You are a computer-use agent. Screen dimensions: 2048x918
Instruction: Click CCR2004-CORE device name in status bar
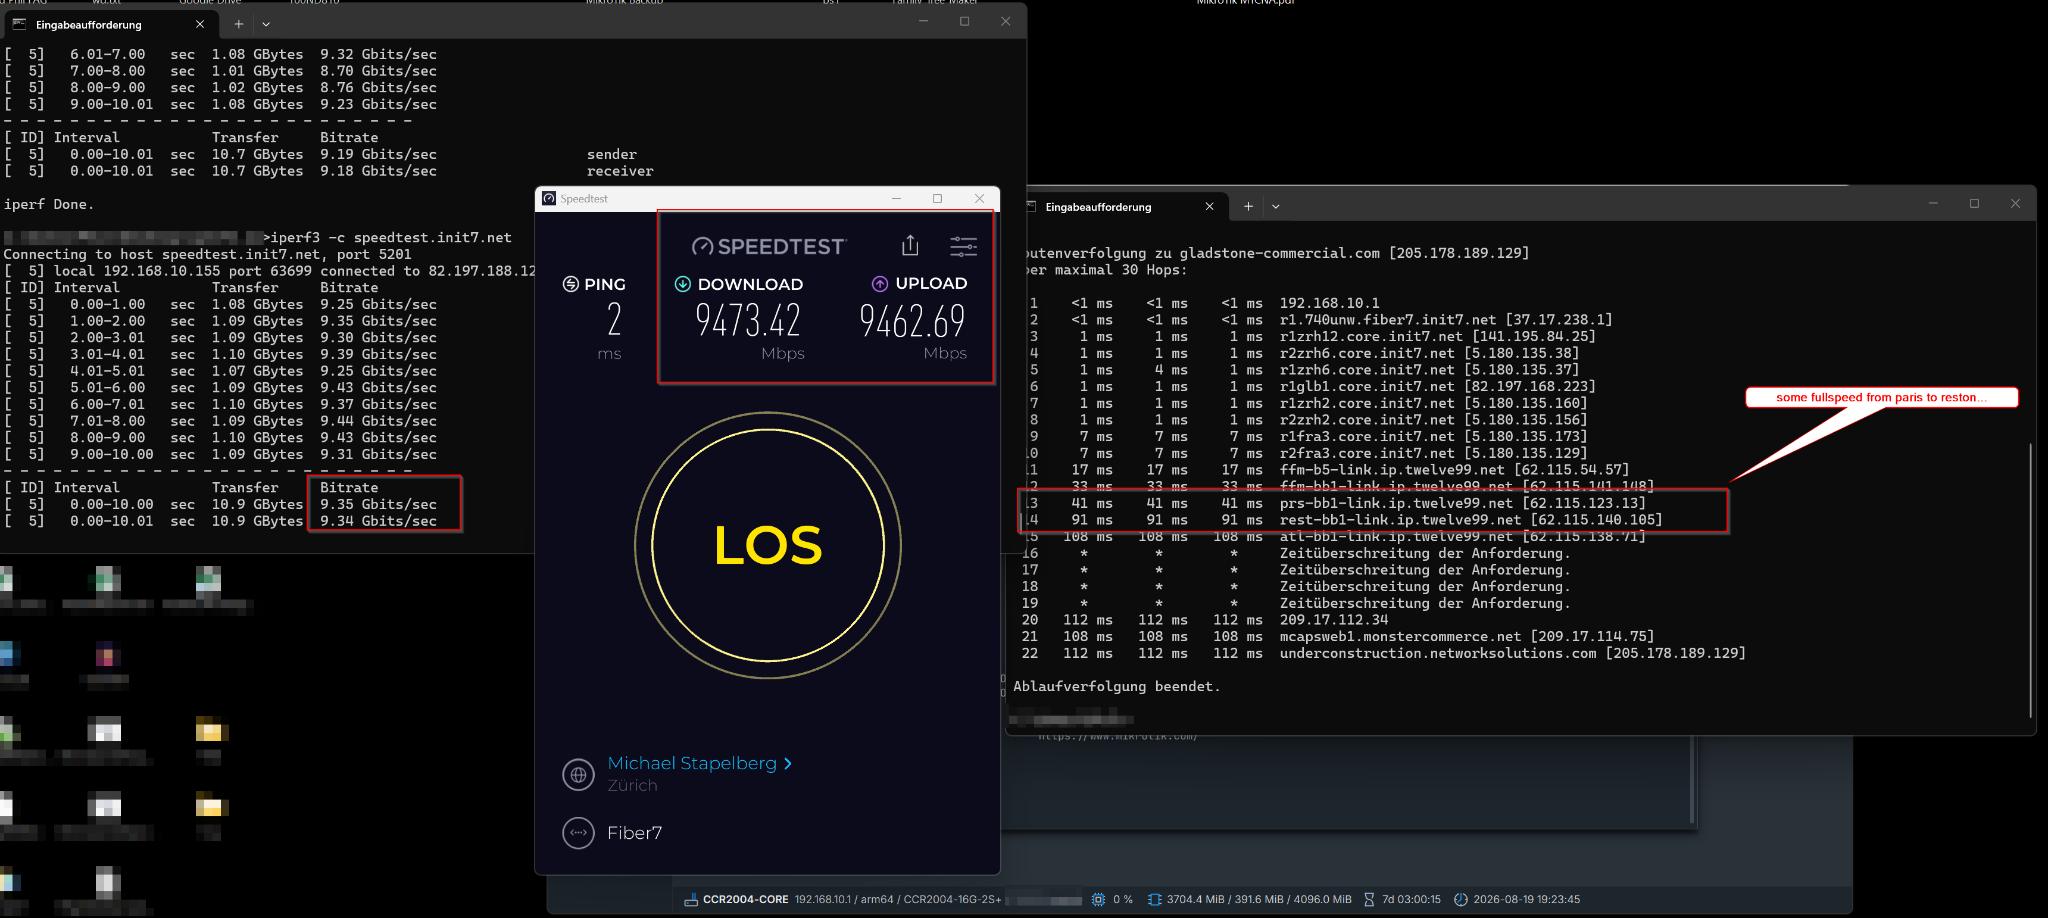[745, 899]
